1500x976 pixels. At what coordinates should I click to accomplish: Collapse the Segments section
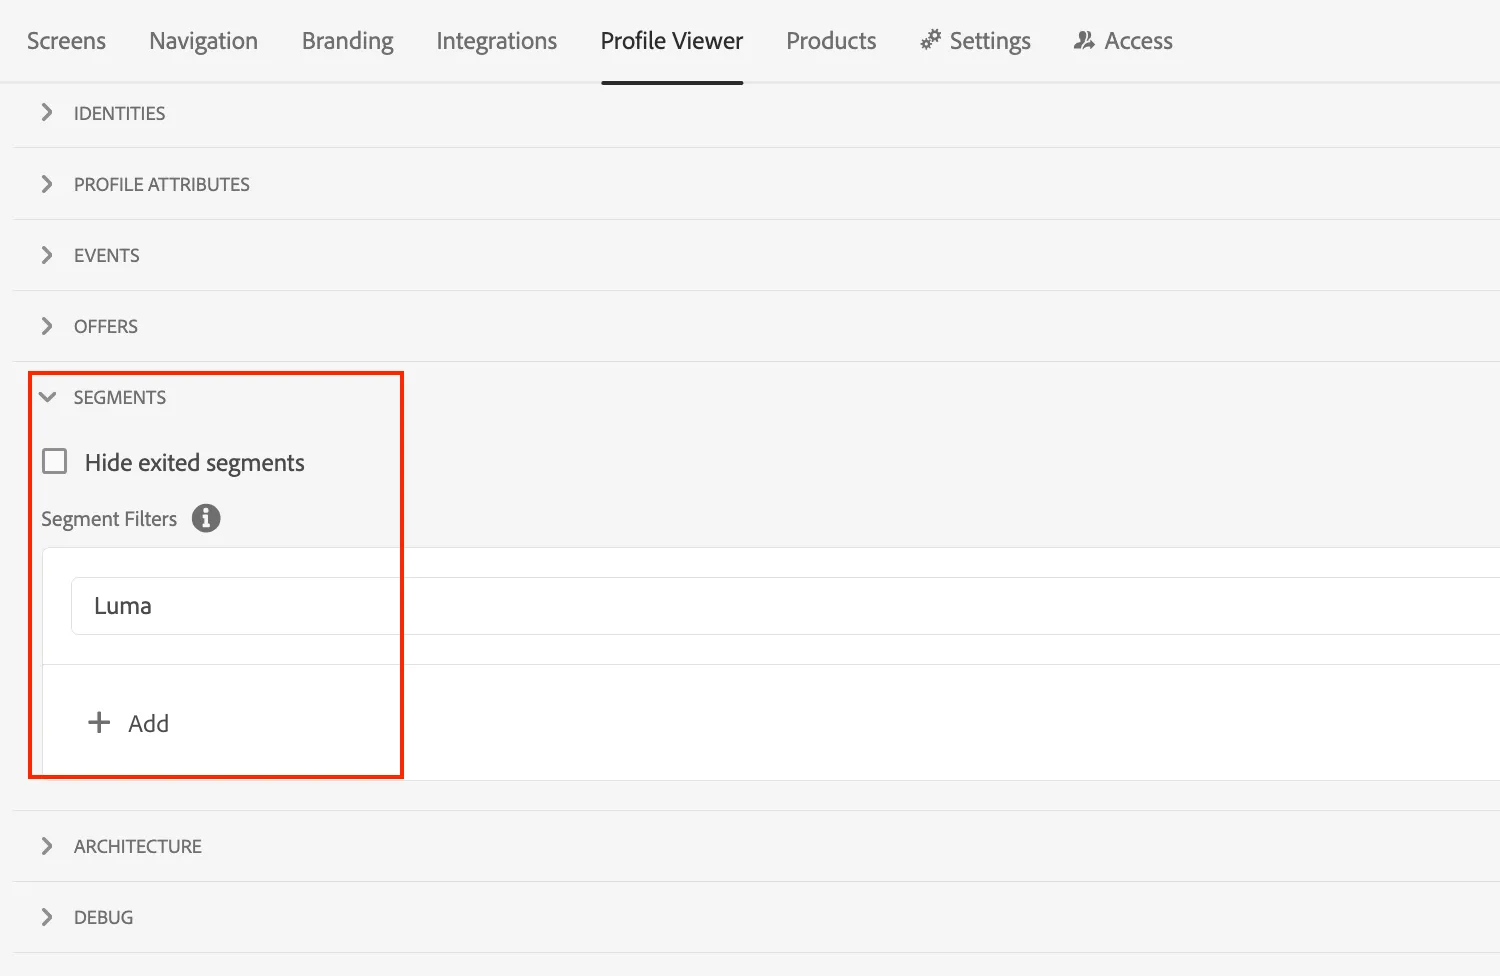tap(47, 397)
